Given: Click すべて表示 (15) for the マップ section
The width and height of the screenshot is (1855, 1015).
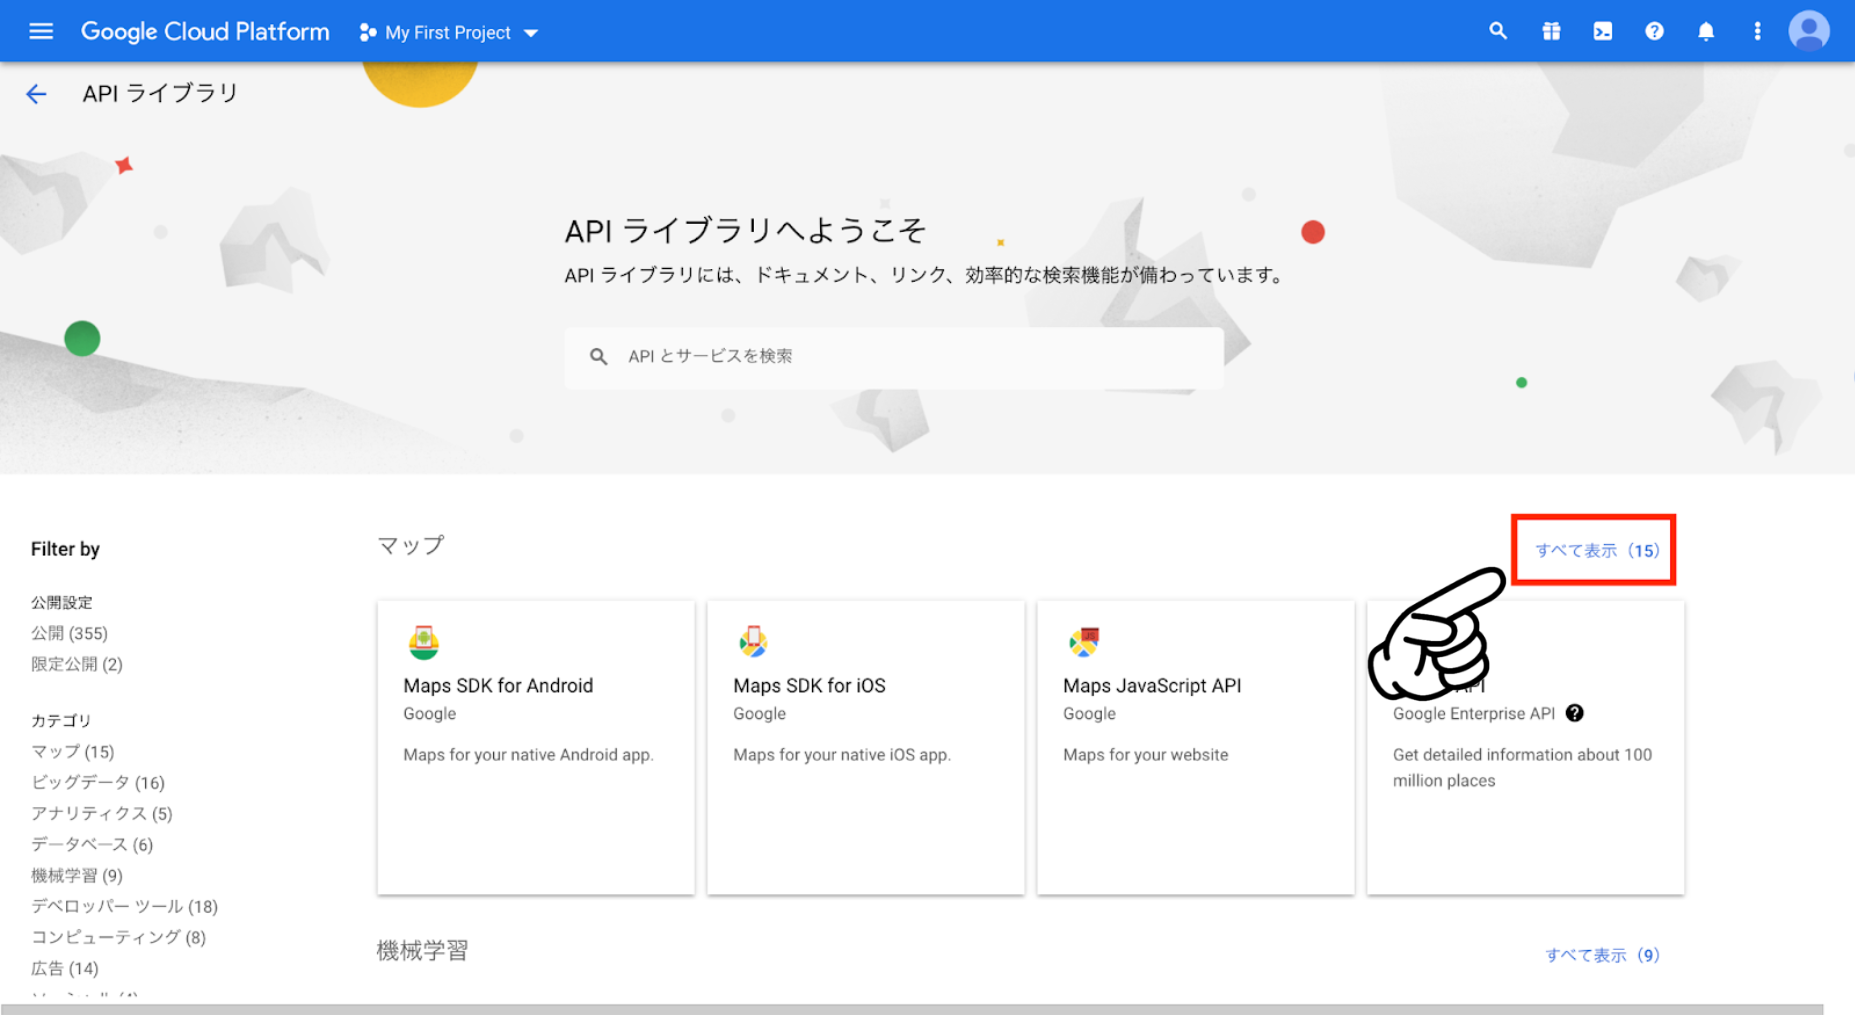Looking at the screenshot, I should pos(1597,550).
